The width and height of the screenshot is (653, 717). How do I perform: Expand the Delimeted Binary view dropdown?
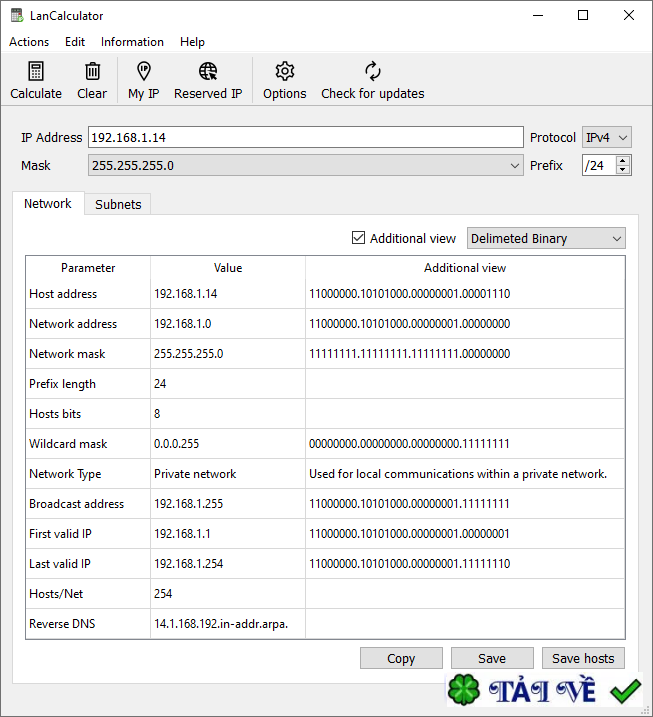pyautogui.click(x=546, y=238)
